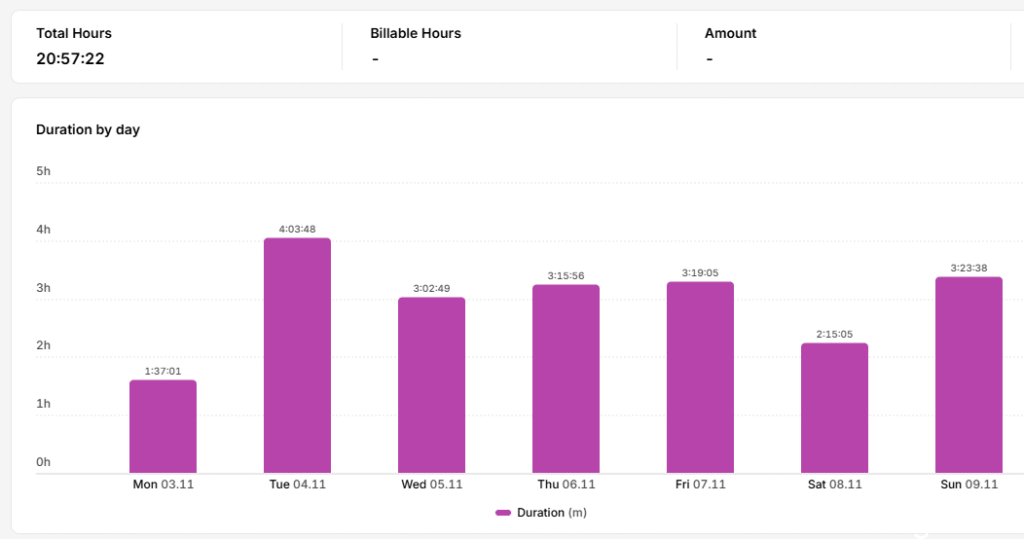Click the 3:15:56 value label
The width and height of the screenshot is (1024, 539).
point(566,276)
